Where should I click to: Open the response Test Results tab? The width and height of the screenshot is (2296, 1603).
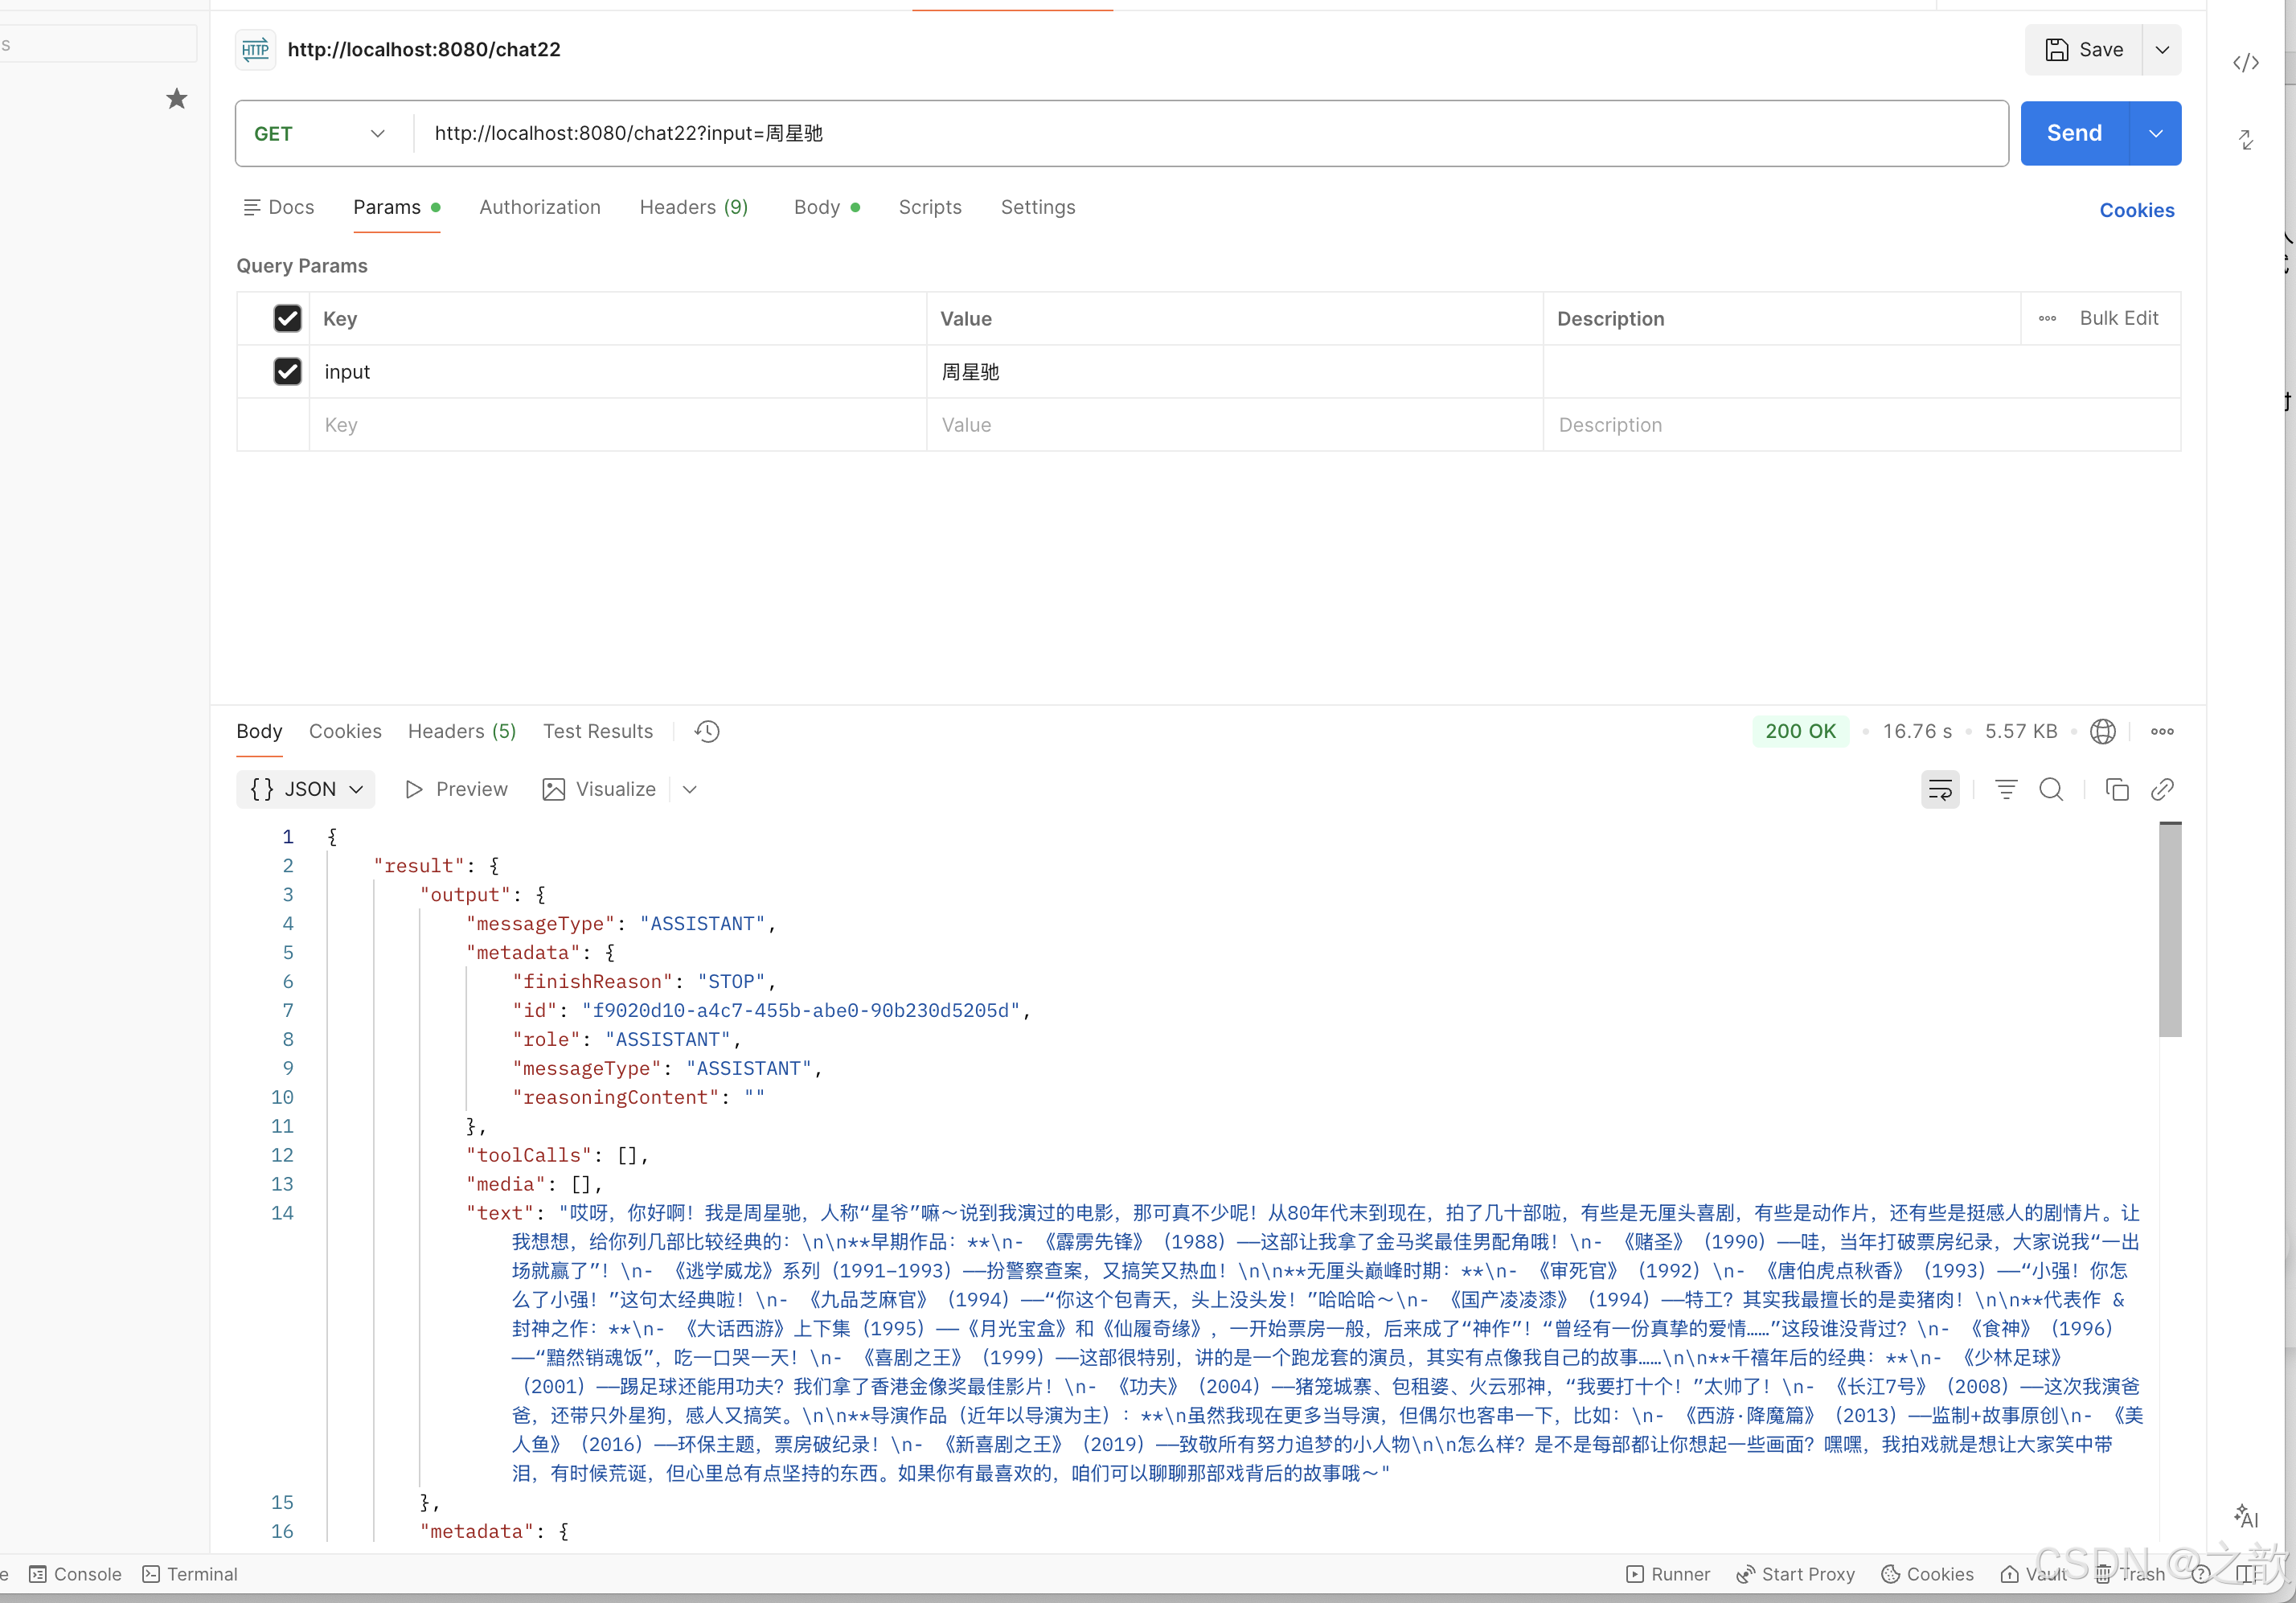click(597, 731)
